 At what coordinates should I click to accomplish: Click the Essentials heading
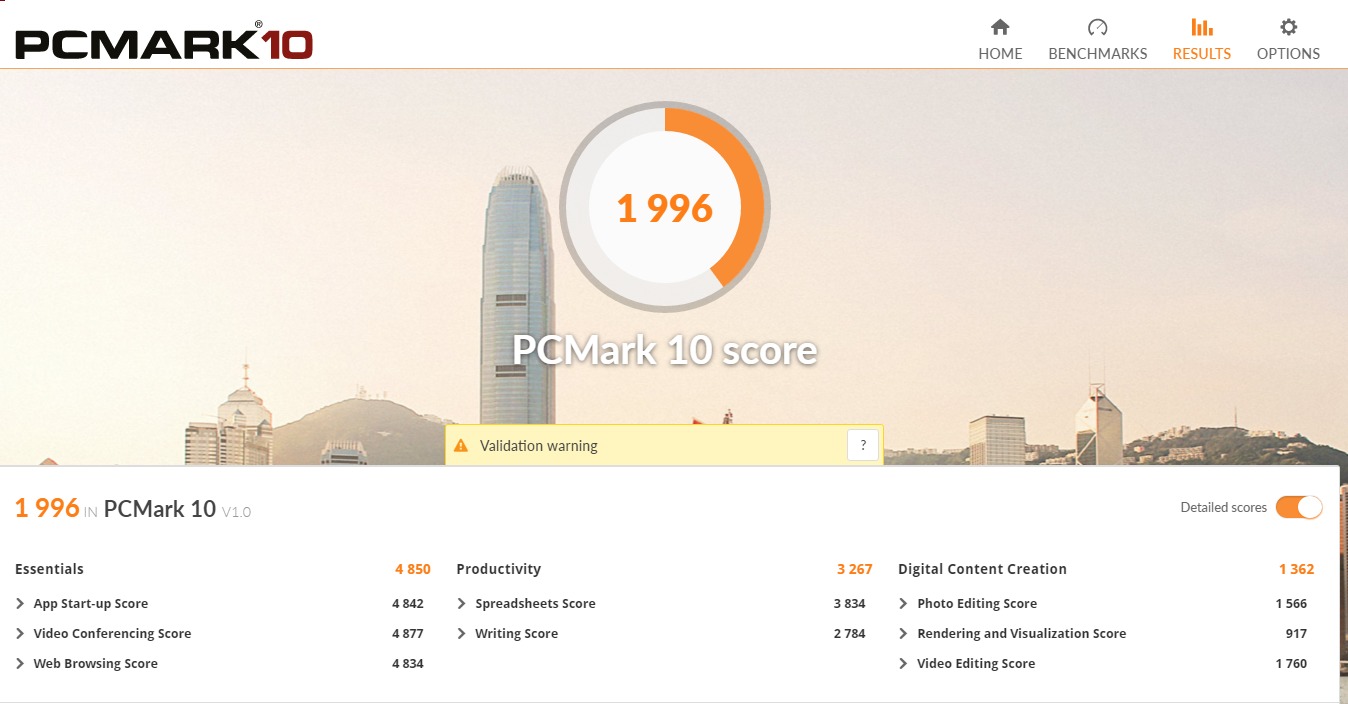(x=49, y=569)
